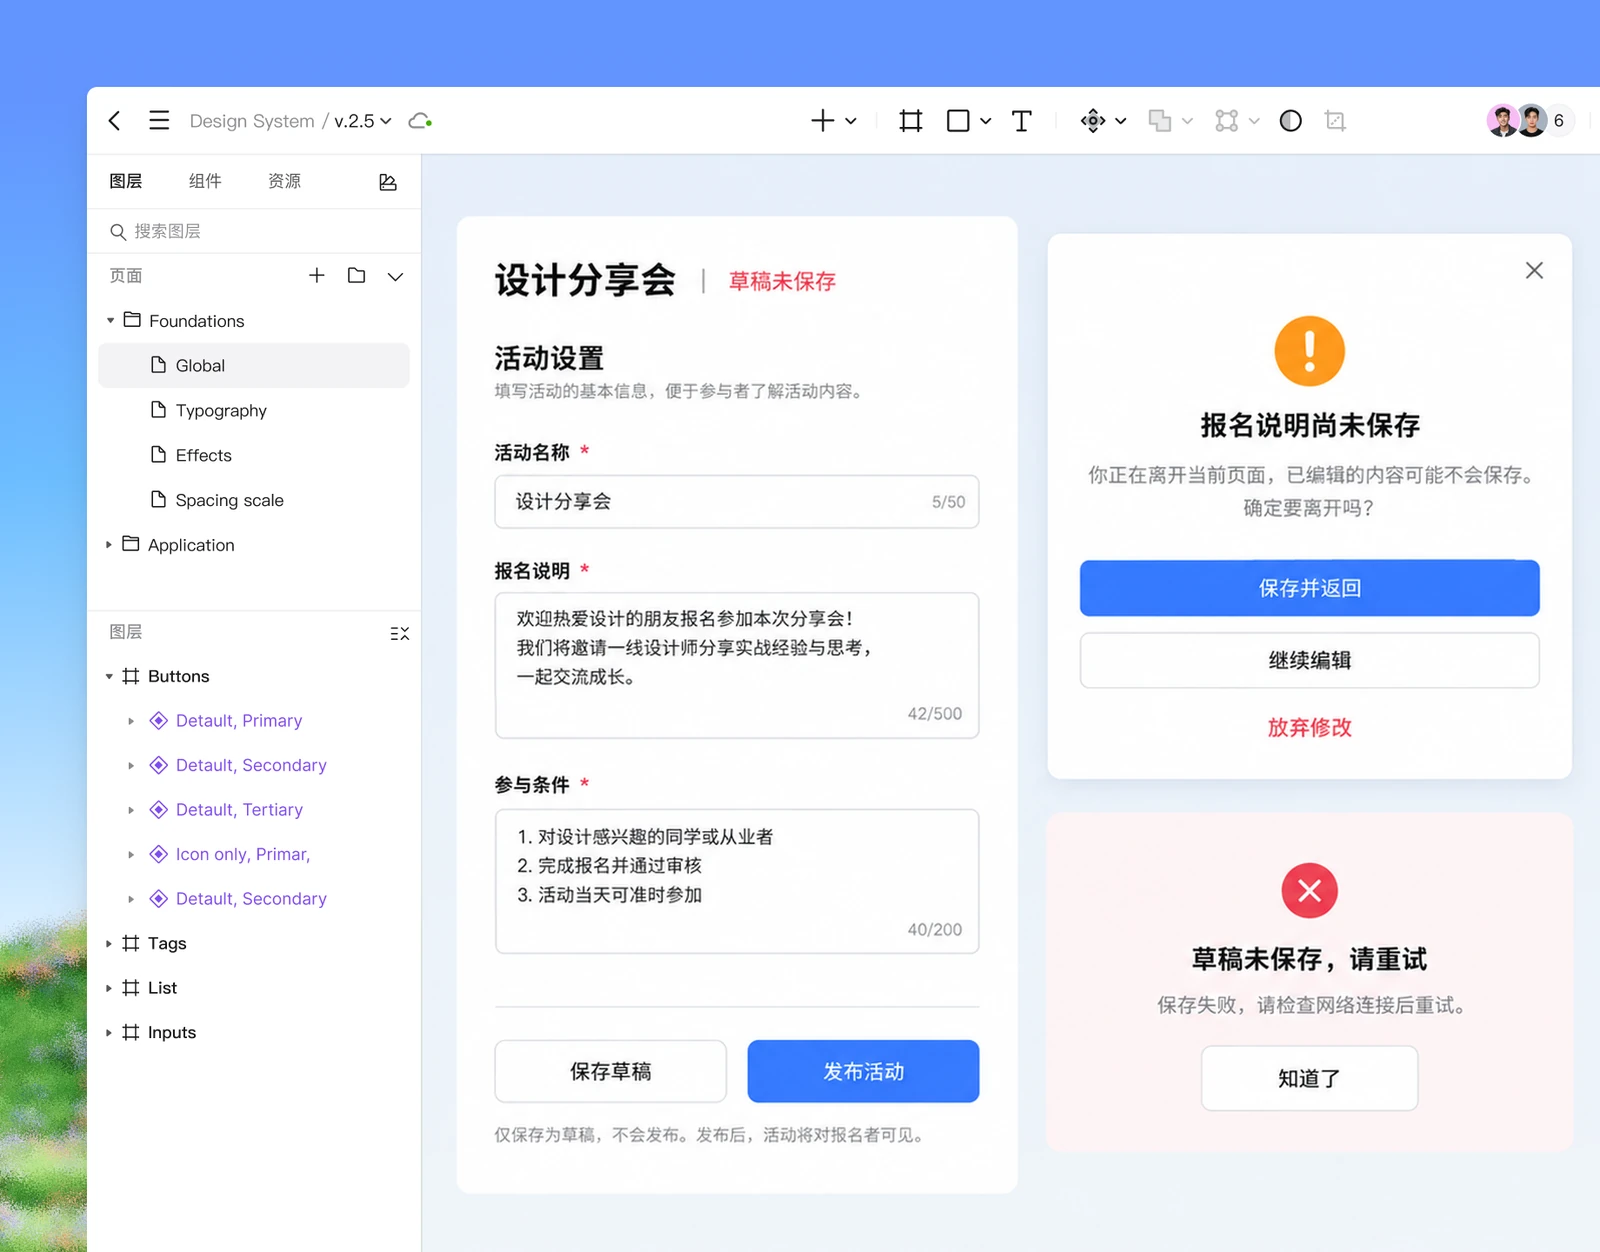Go back using the back arrow

click(114, 121)
